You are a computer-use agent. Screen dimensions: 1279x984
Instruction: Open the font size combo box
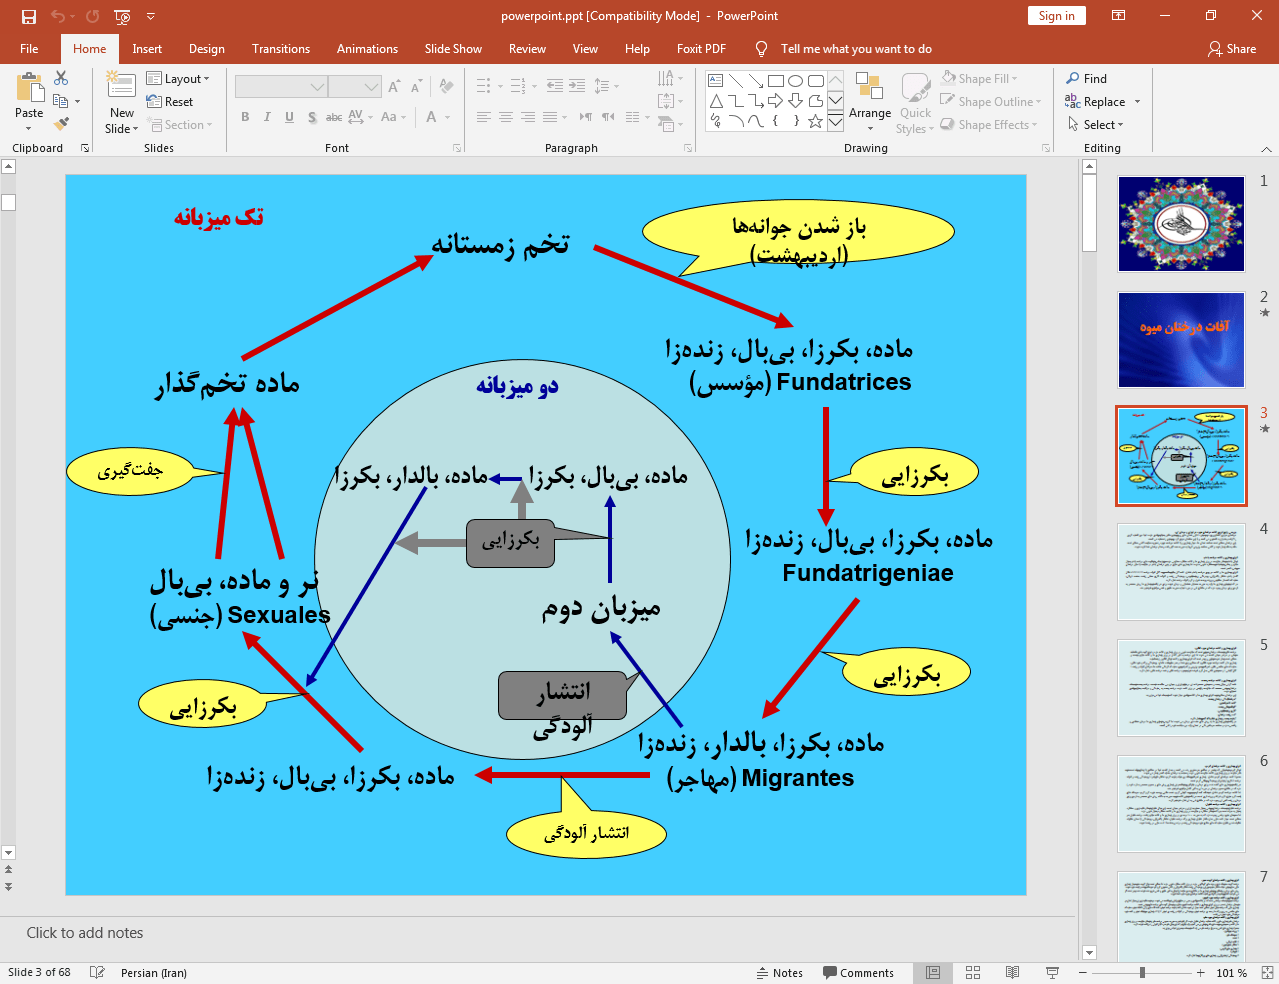tap(355, 87)
